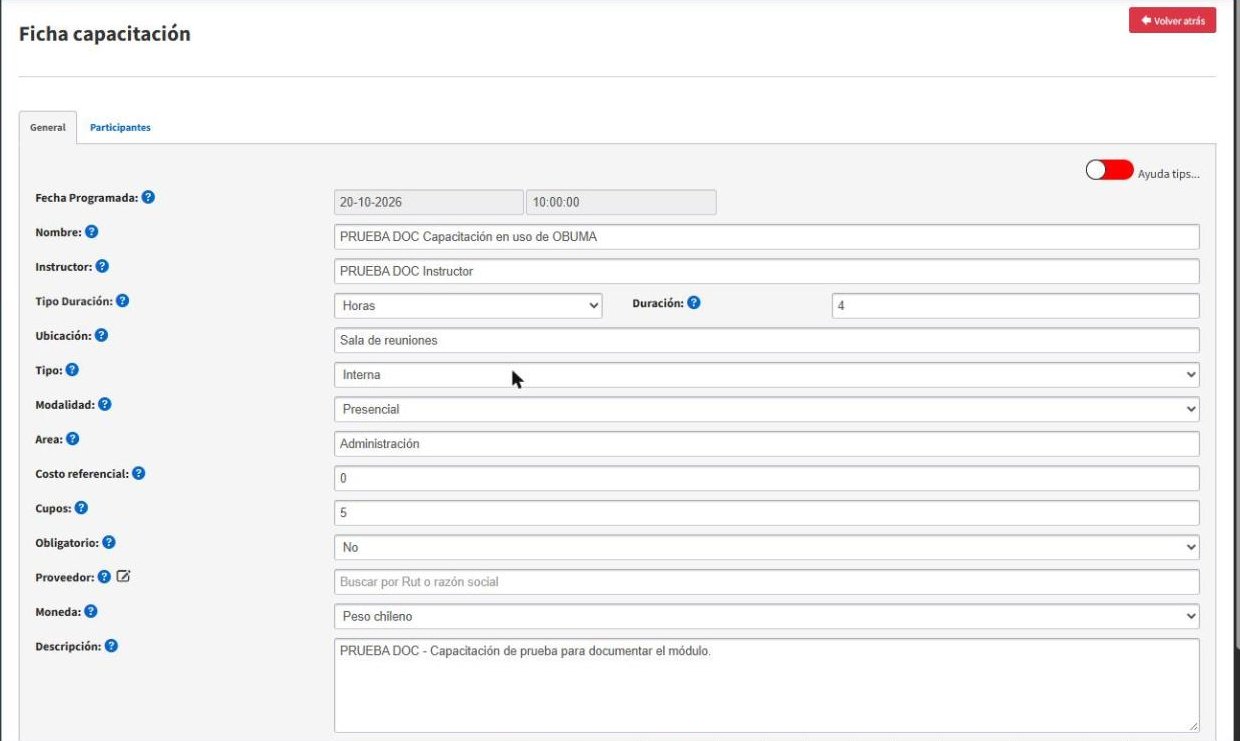Viewport: 1240px width, 741px height.
Task: Click the help icon beside Nombre
Action: (91, 232)
